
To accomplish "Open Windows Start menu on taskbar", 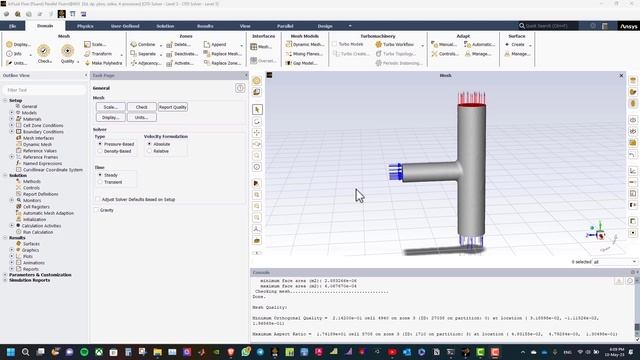I will point(11,352).
